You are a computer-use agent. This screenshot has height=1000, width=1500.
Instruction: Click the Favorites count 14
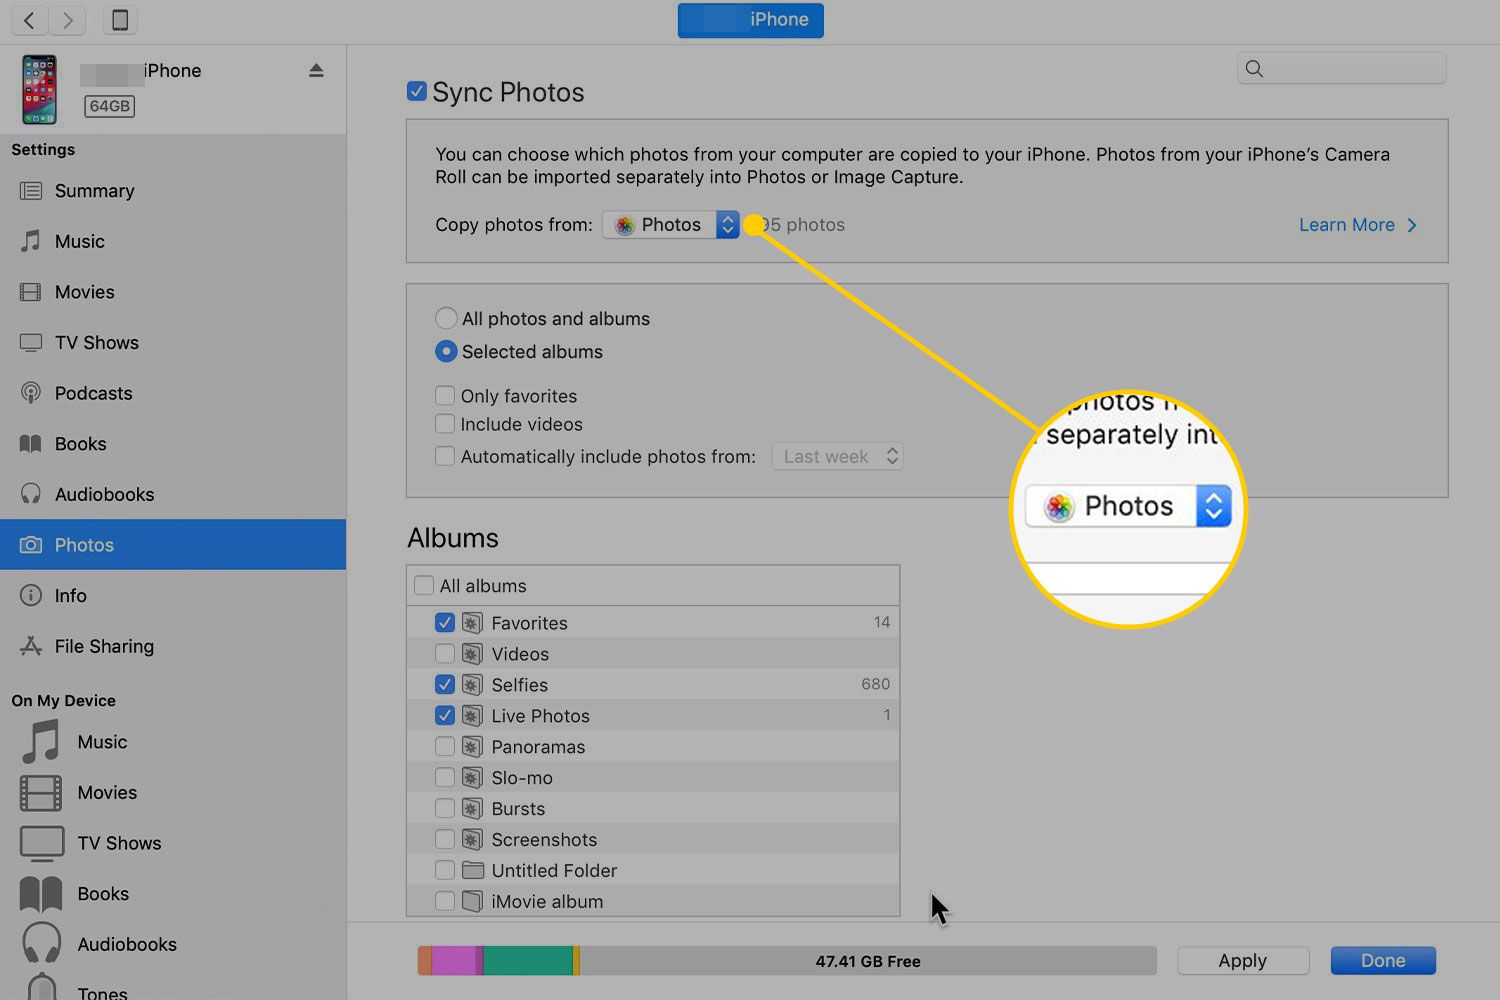tap(881, 622)
